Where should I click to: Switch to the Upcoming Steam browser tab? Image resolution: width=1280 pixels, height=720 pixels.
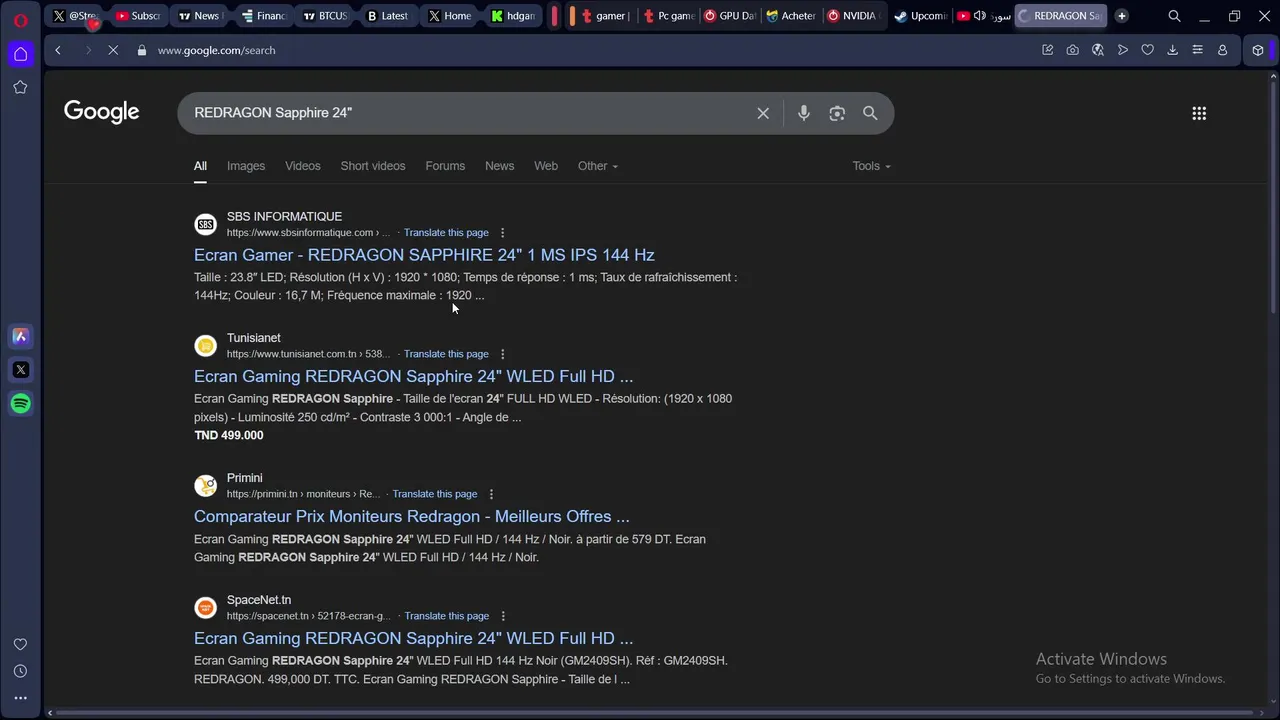[x=920, y=16]
